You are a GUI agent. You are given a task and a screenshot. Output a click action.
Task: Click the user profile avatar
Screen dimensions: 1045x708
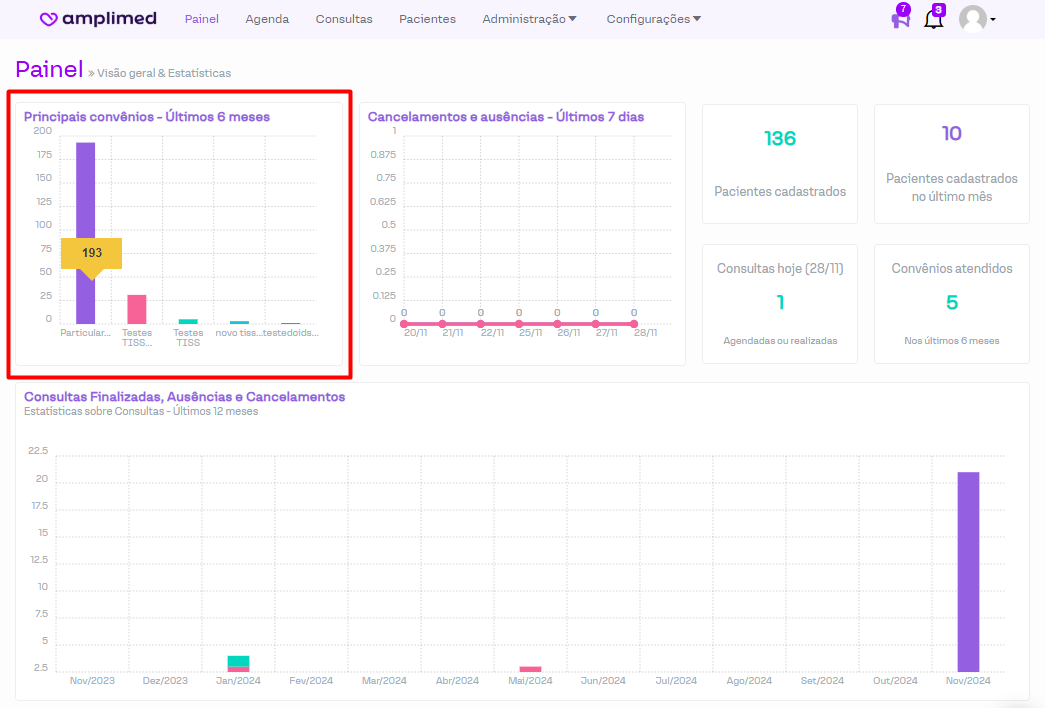click(972, 19)
